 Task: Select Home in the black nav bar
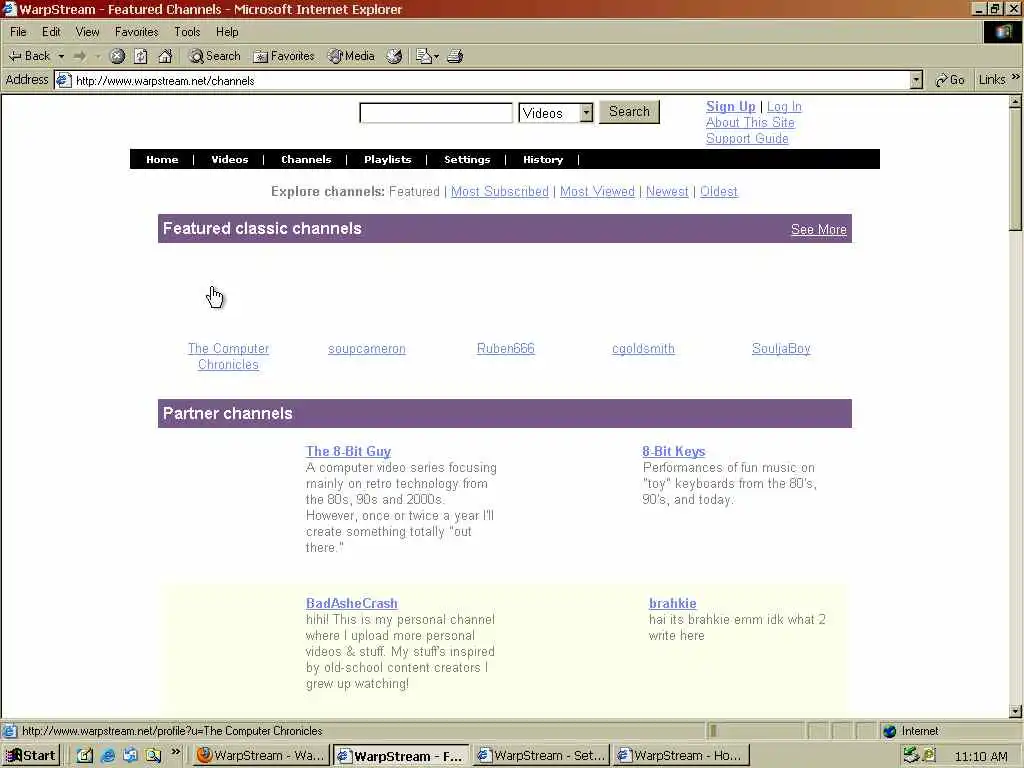tap(162, 159)
